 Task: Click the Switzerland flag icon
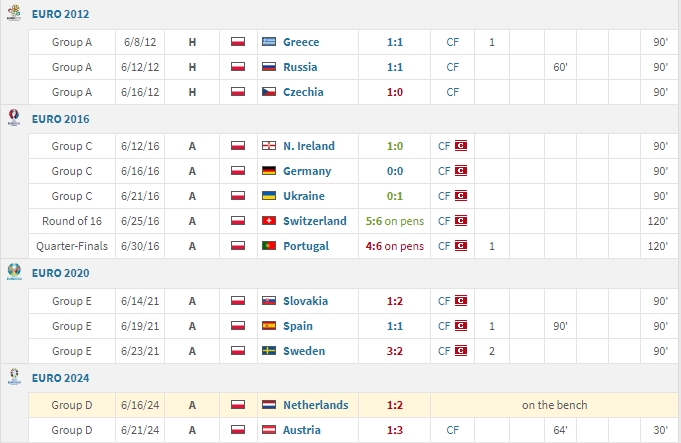click(268, 220)
